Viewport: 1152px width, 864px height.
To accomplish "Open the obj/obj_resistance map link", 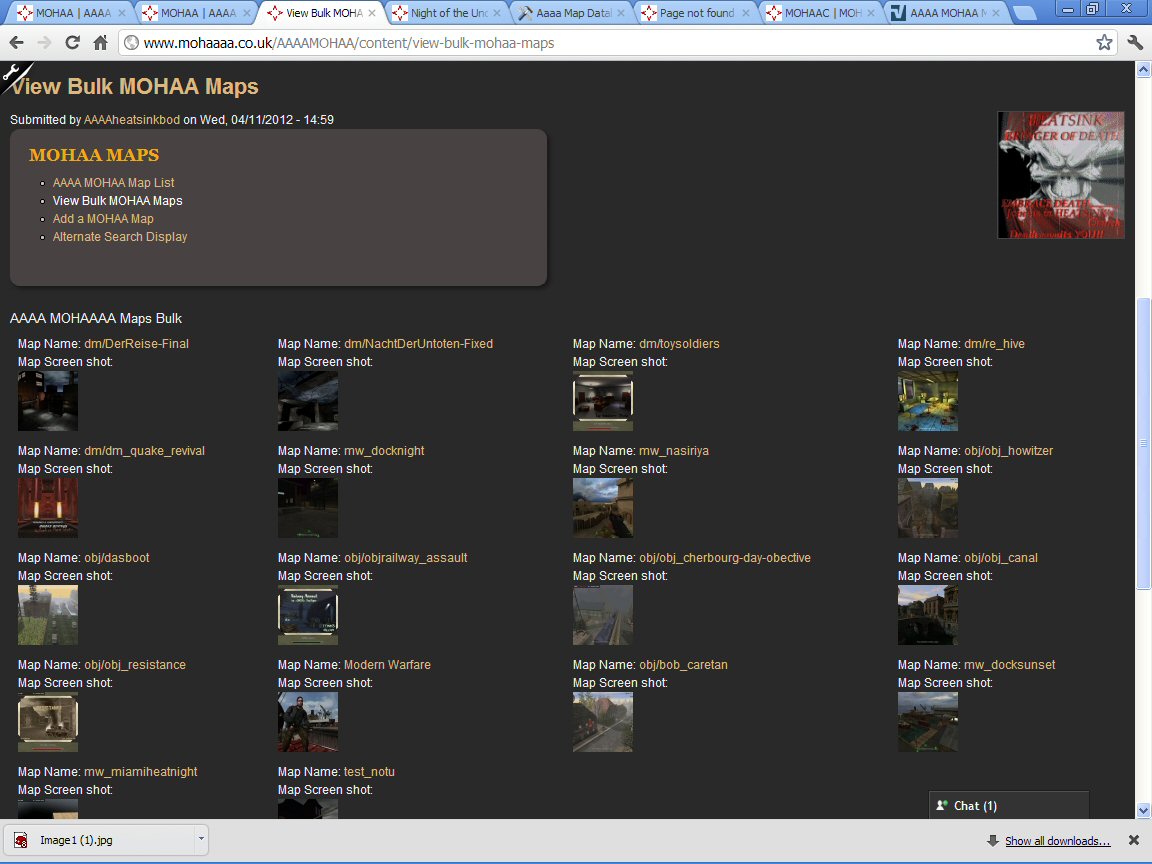I will (x=135, y=664).
